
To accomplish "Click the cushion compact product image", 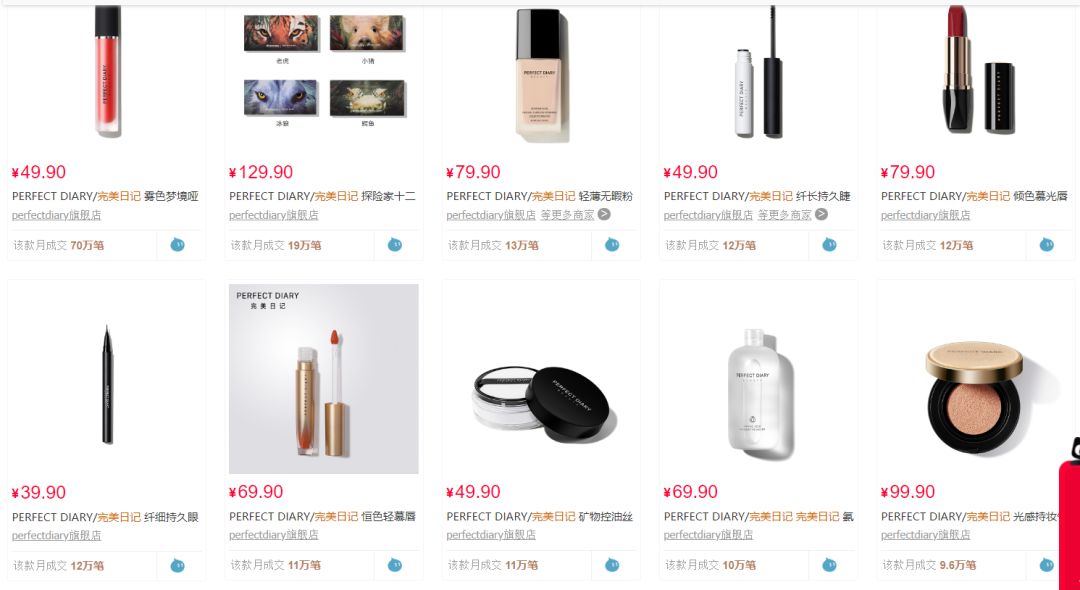I will (975, 398).
